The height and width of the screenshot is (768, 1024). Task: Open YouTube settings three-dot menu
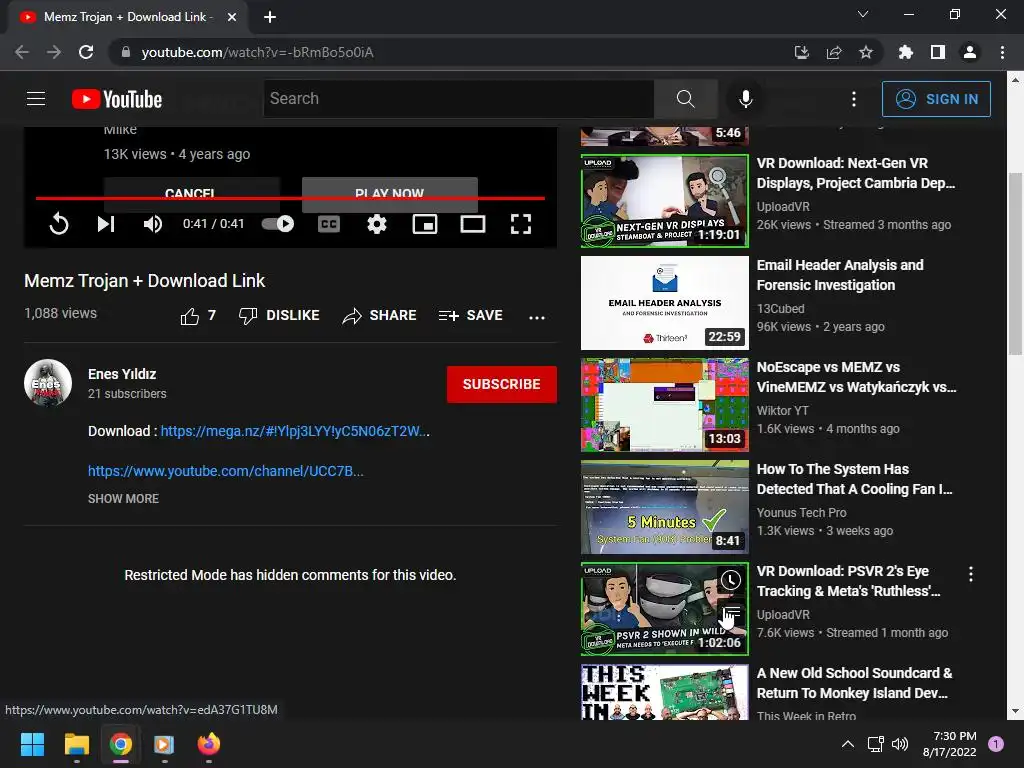pos(854,99)
